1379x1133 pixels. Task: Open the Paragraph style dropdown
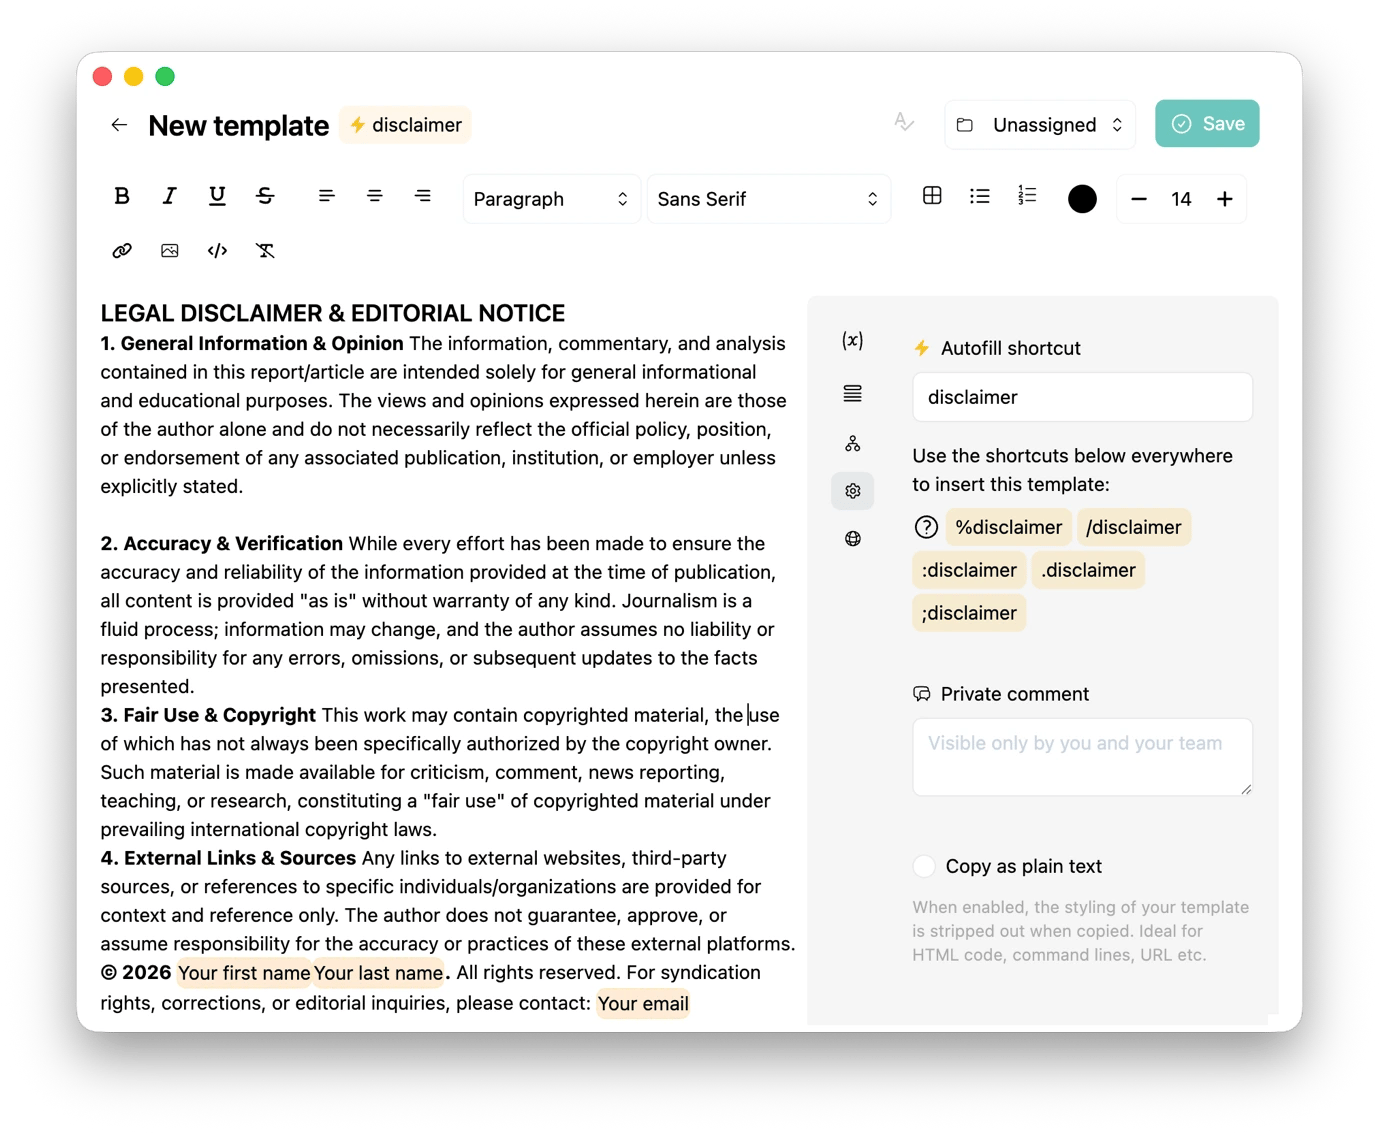click(551, 199)
